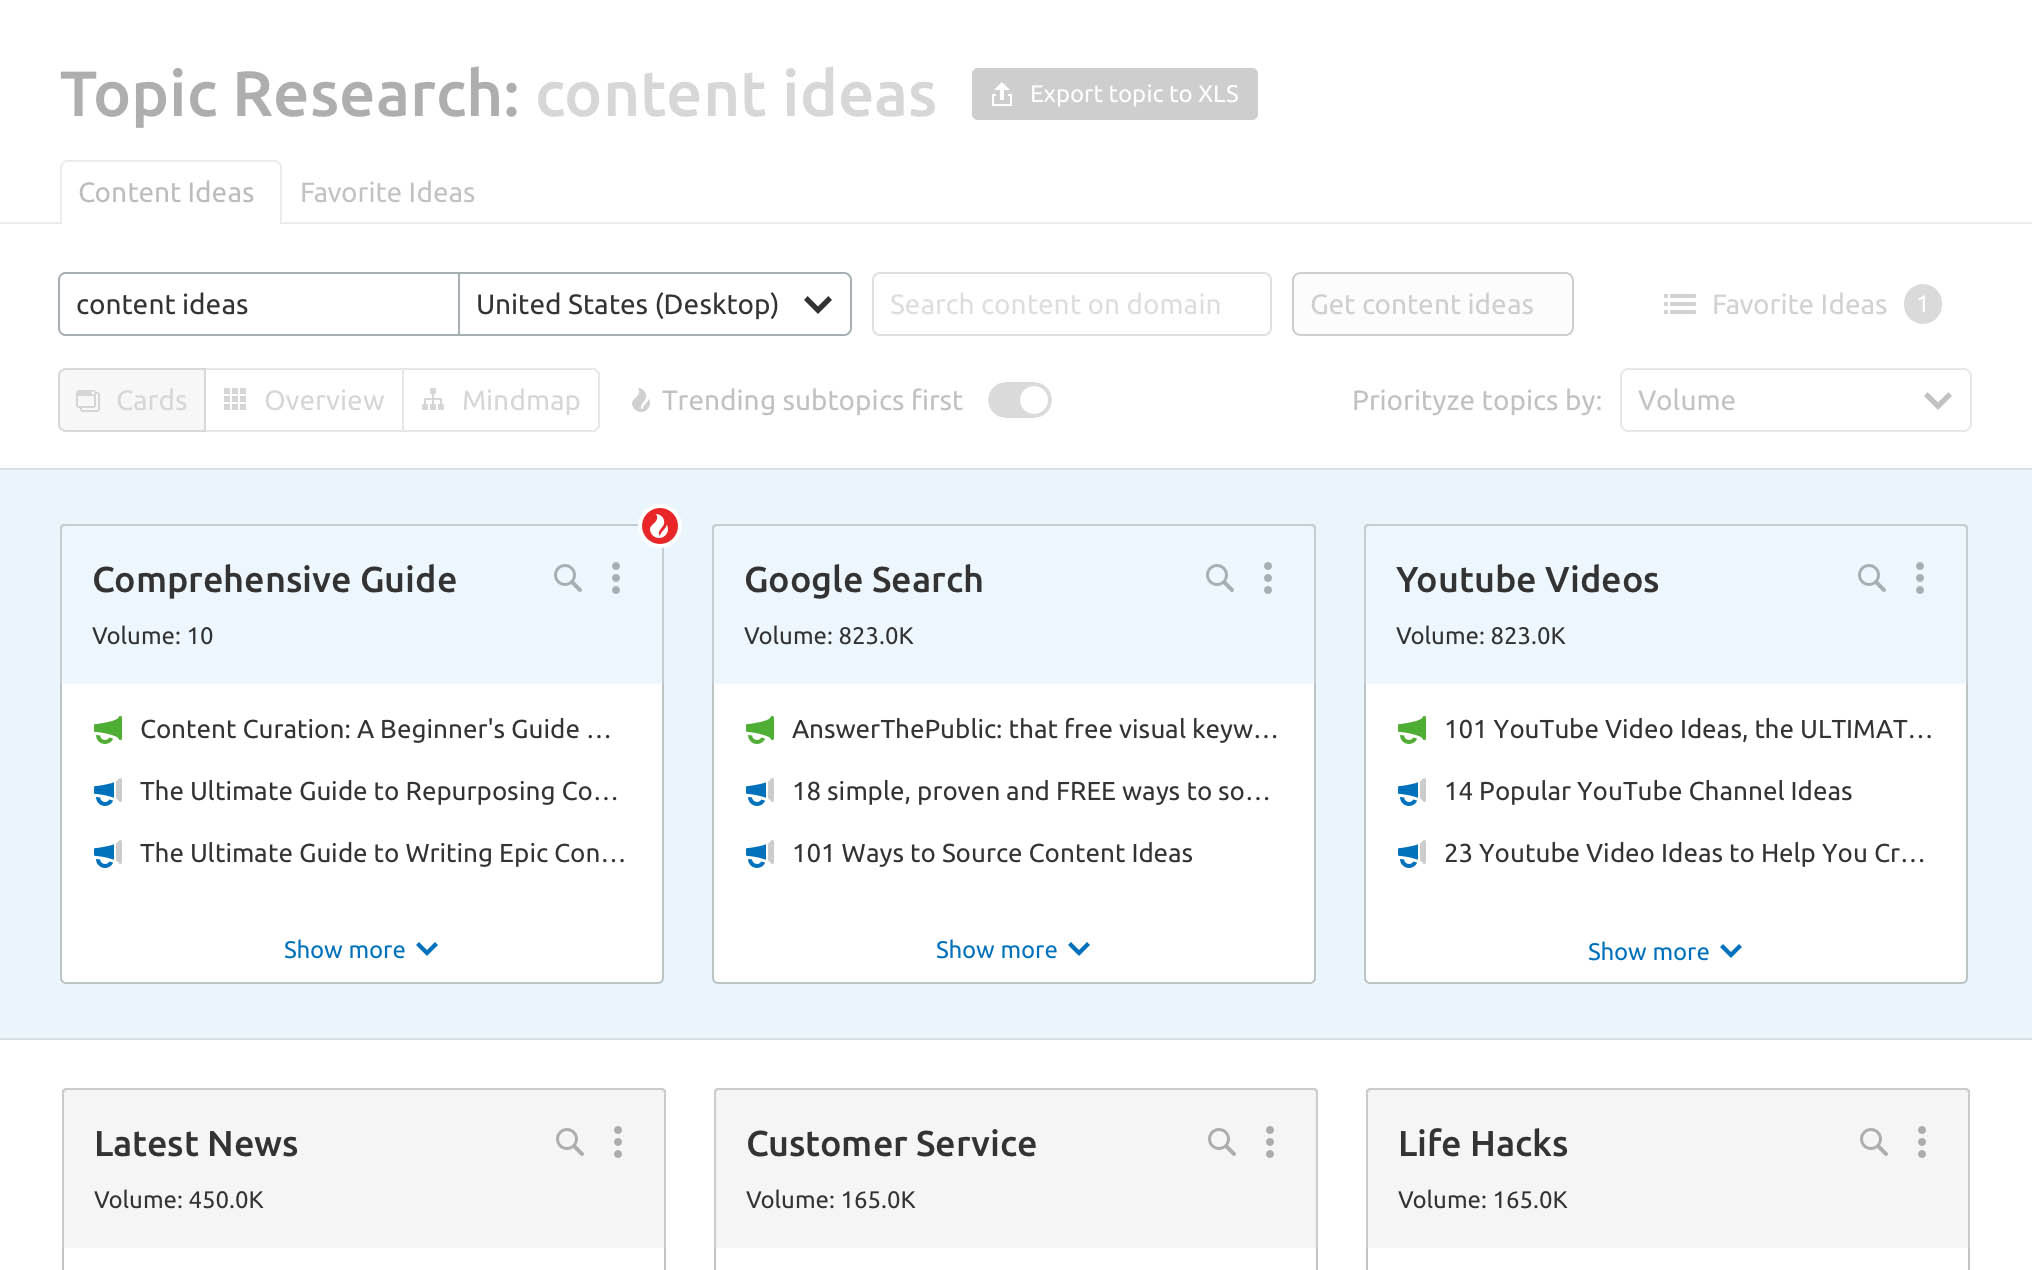The width and height of the screenshot is (2032, 1270).
Task: Click the green megaphone next to AnswerThePublic headline
Action: click(760, 730)
